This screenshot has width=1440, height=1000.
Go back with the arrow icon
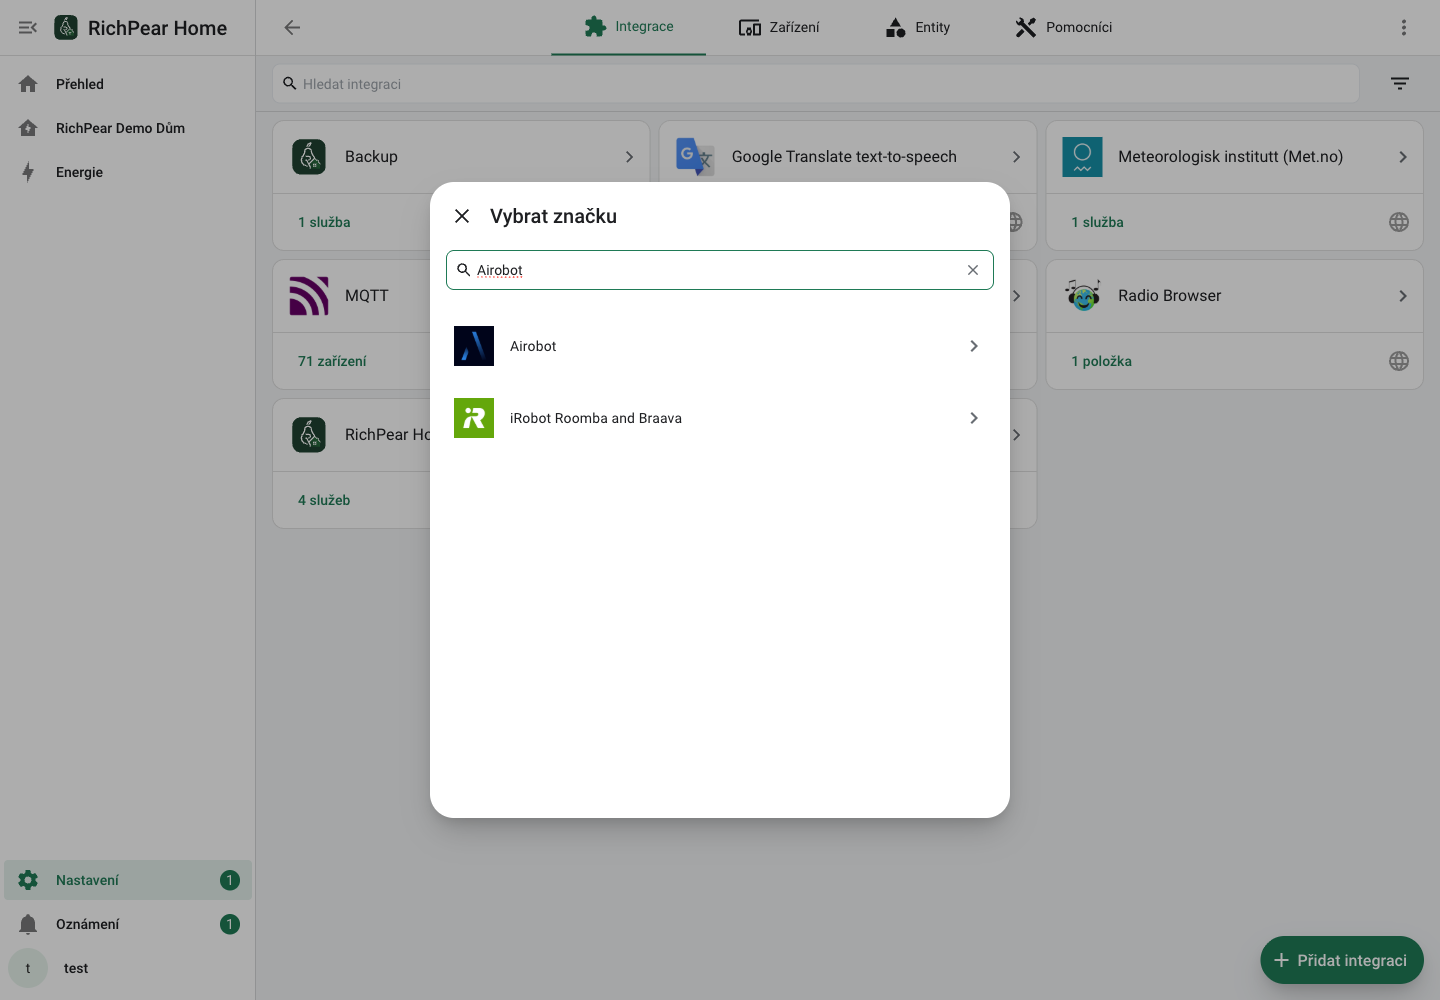coord(292,28)
